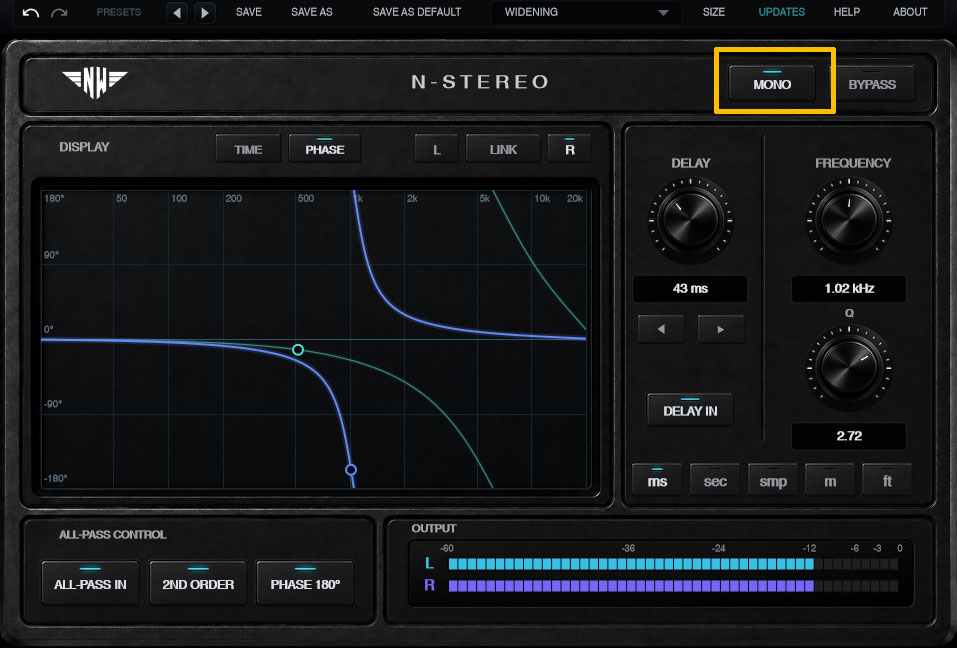Toggle the MONO button

pyautogui.click(x=772, y=84)
